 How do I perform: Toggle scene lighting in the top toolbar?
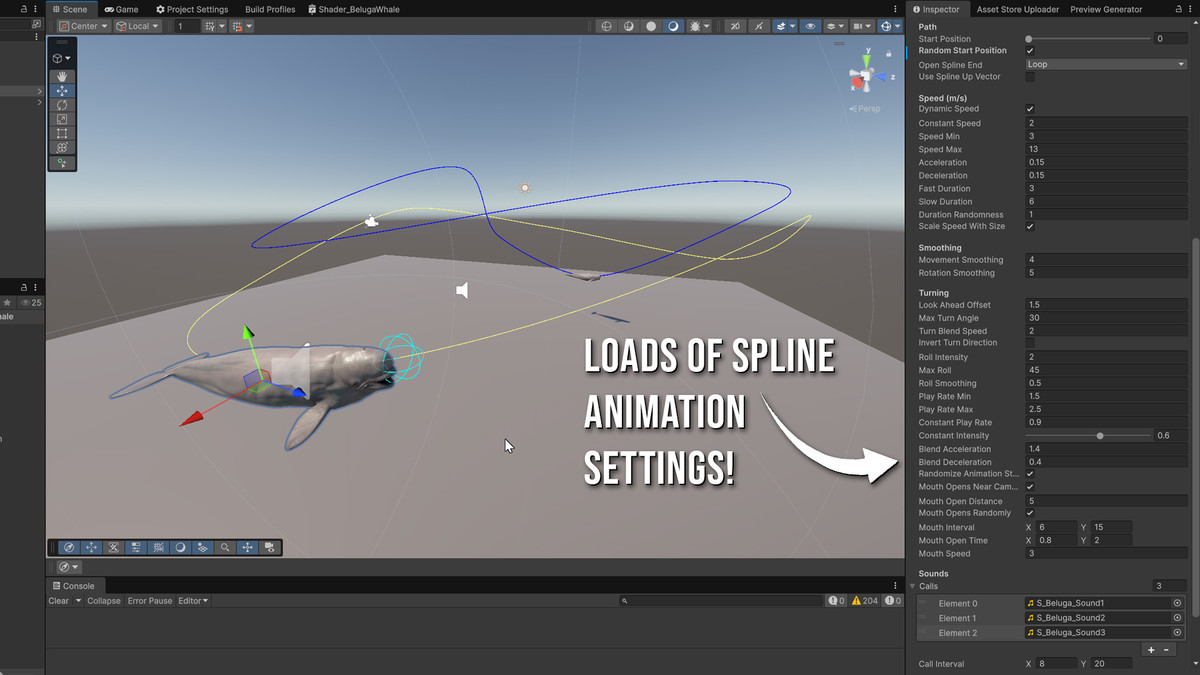(760, 26)
